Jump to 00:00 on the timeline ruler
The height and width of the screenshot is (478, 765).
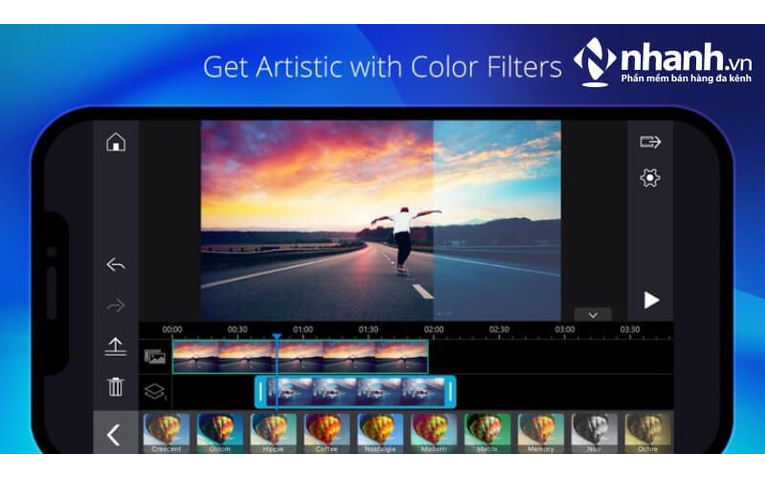coord(172,329)
